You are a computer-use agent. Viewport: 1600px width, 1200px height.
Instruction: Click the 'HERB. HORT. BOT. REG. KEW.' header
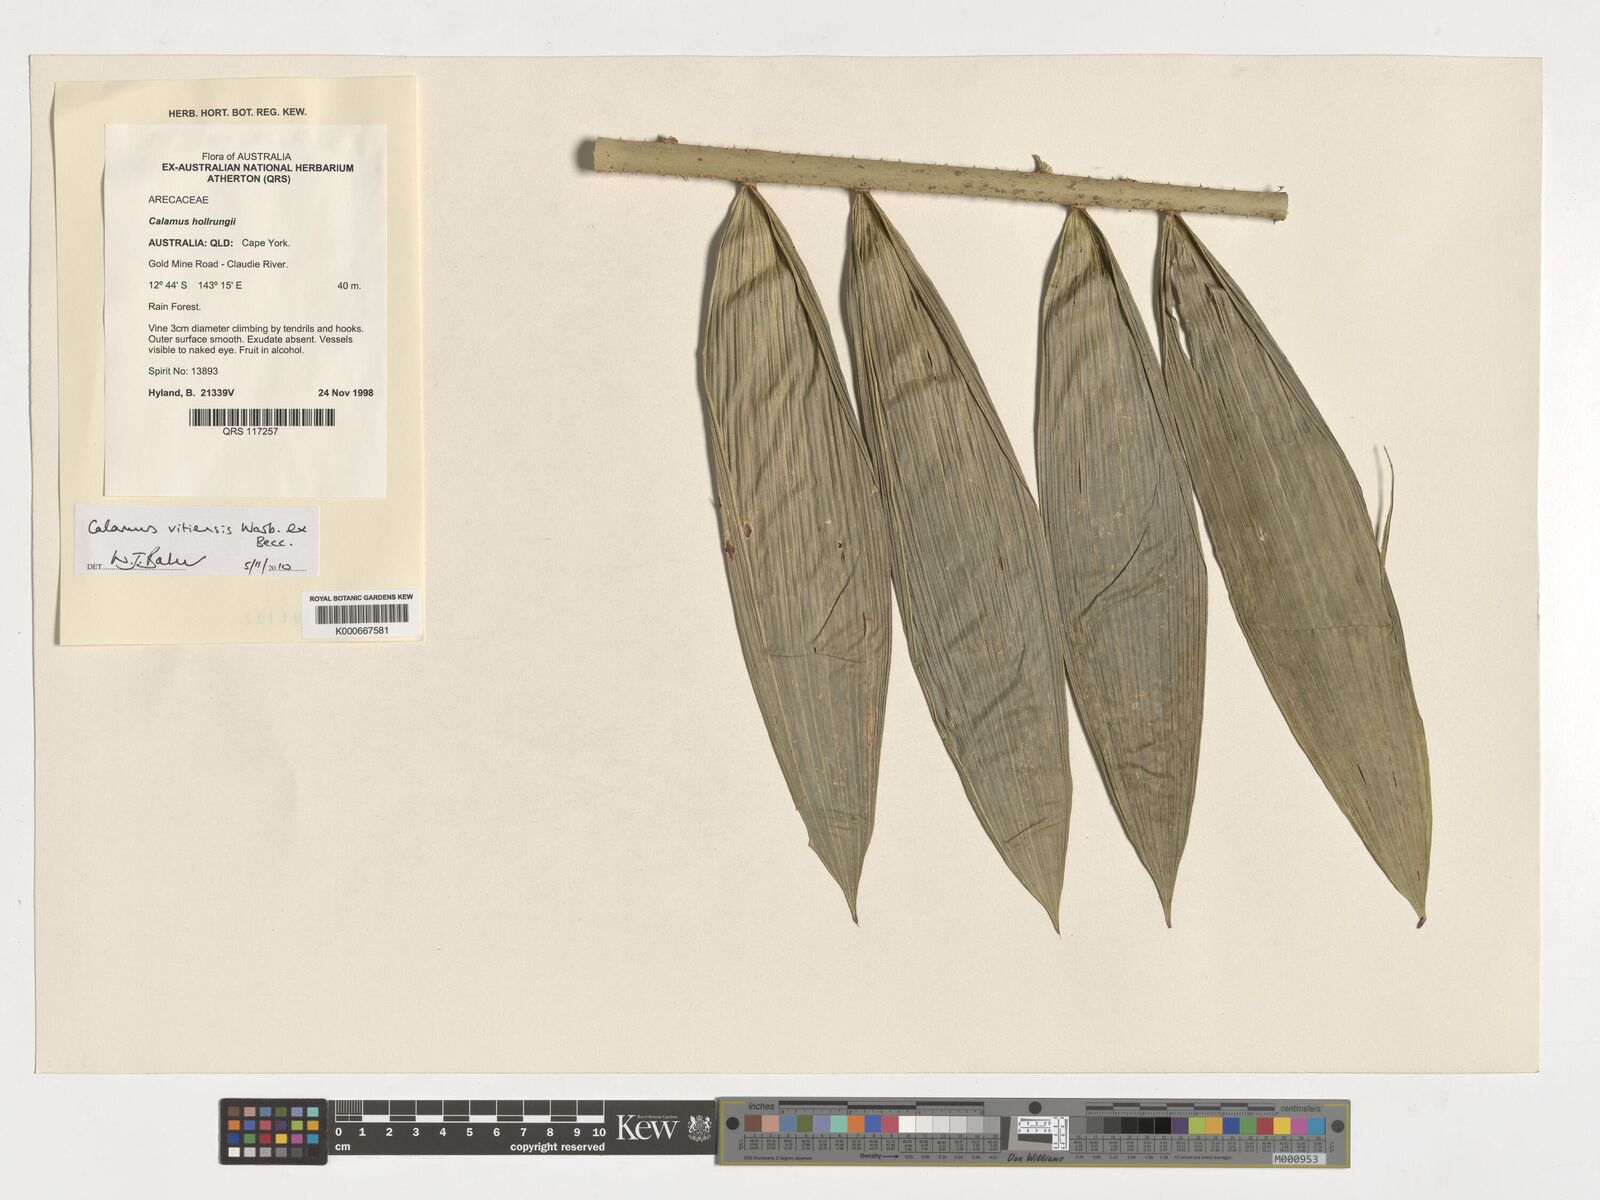coord(237,112)
